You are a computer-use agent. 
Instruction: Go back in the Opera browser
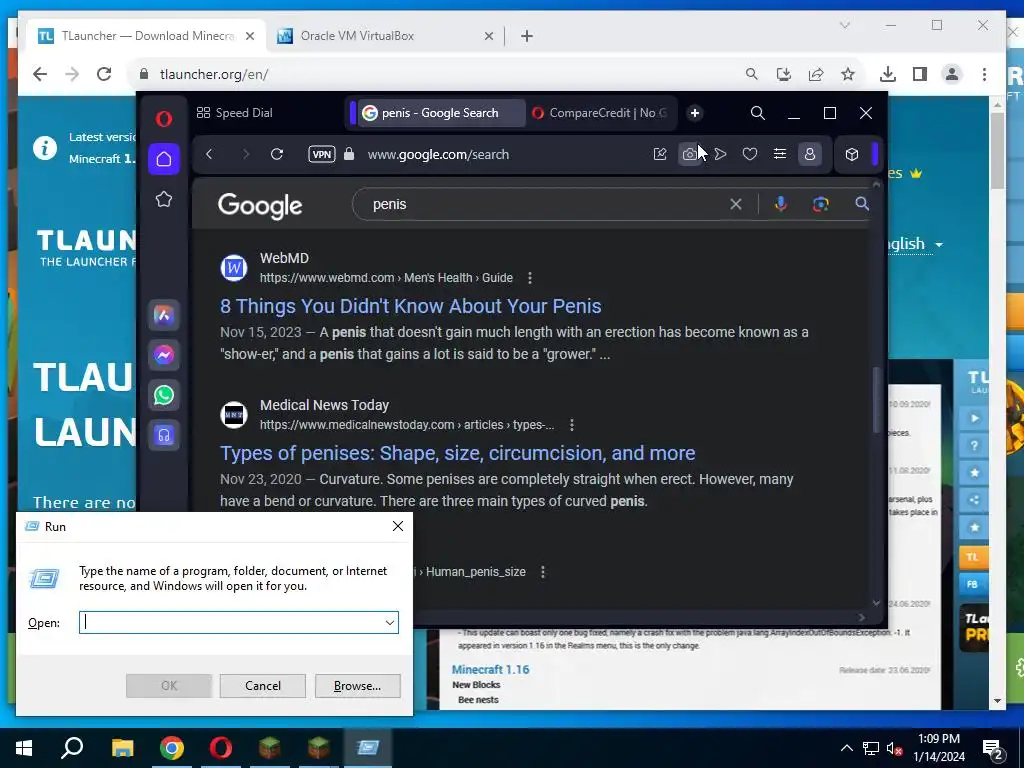coord(209,154)
